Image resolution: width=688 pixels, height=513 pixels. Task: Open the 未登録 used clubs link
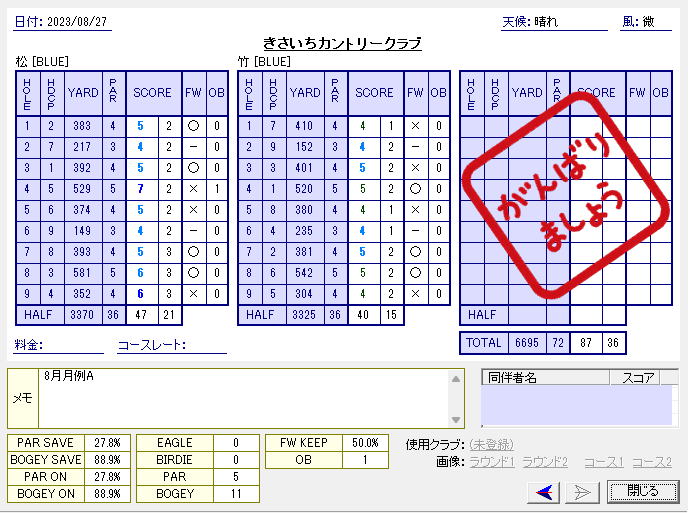491,445
